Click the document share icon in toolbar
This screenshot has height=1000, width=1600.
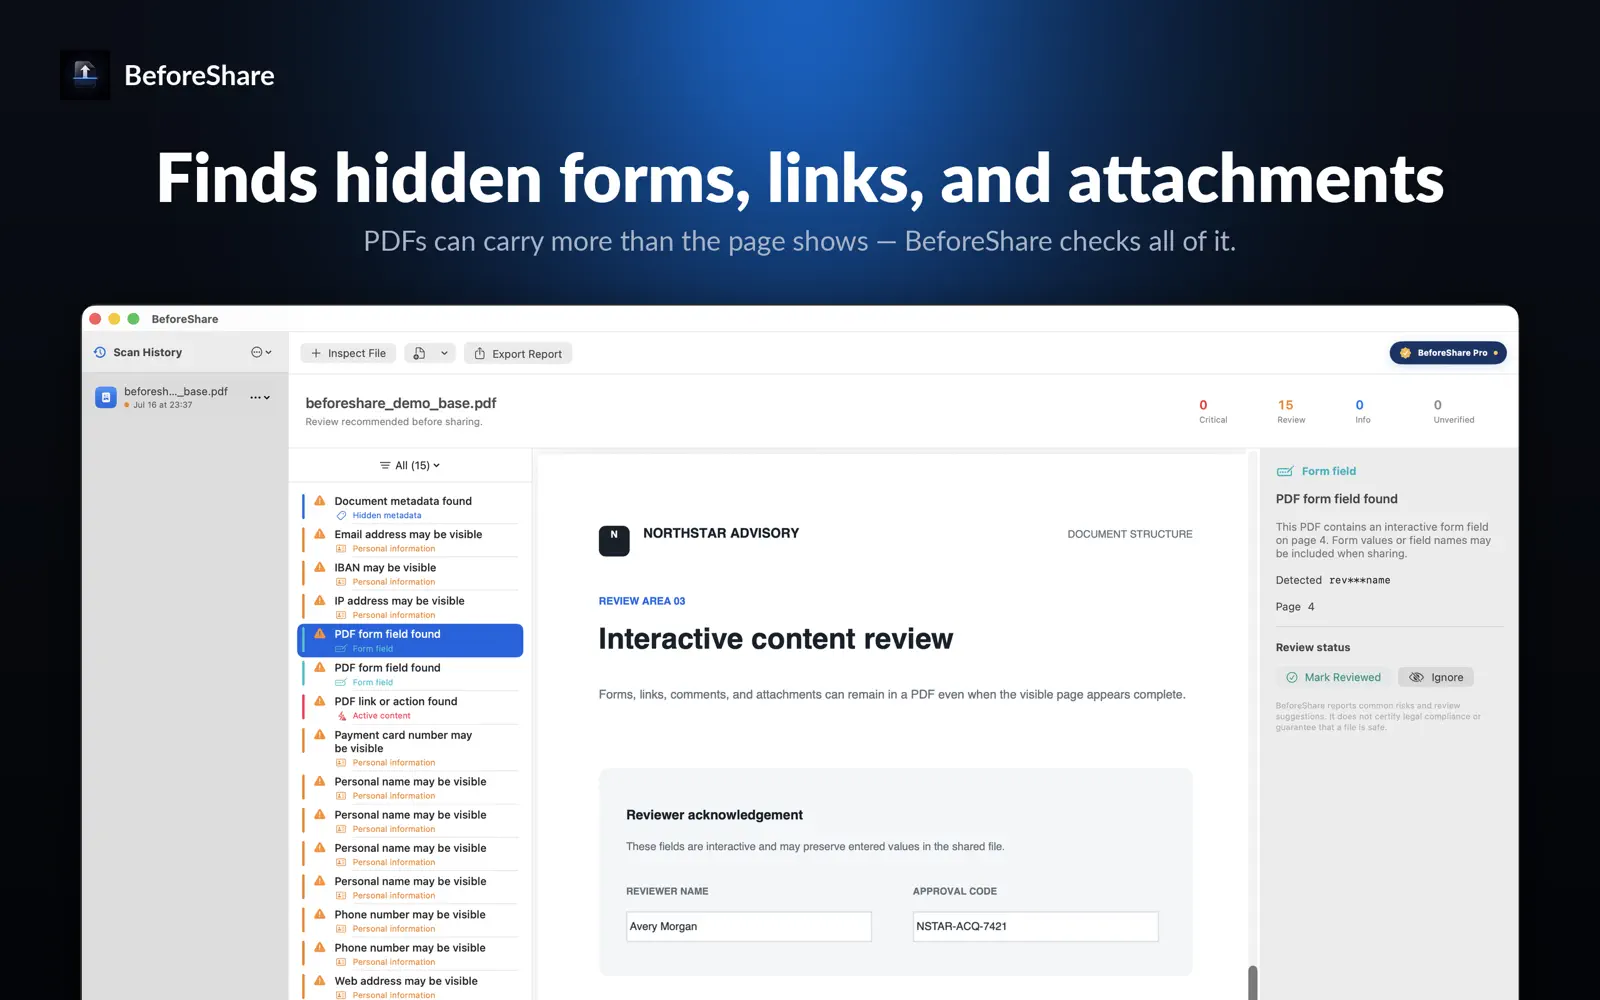pyautogui.click(x=419, y=353)
